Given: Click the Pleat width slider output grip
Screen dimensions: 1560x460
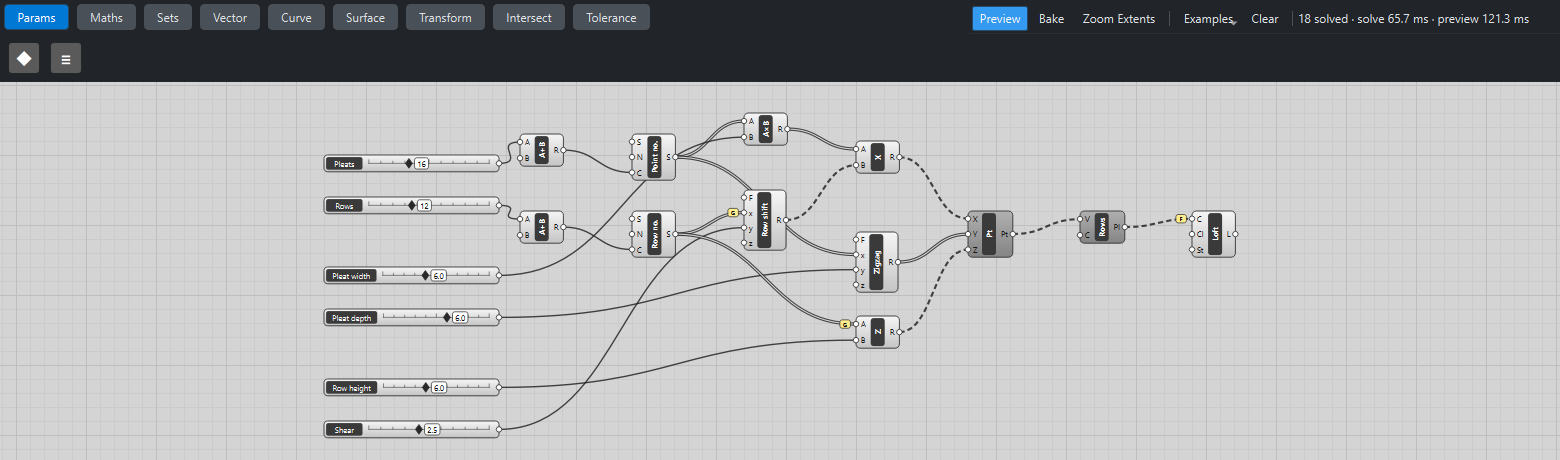Looking at the screenshot, I should [498, 275].
